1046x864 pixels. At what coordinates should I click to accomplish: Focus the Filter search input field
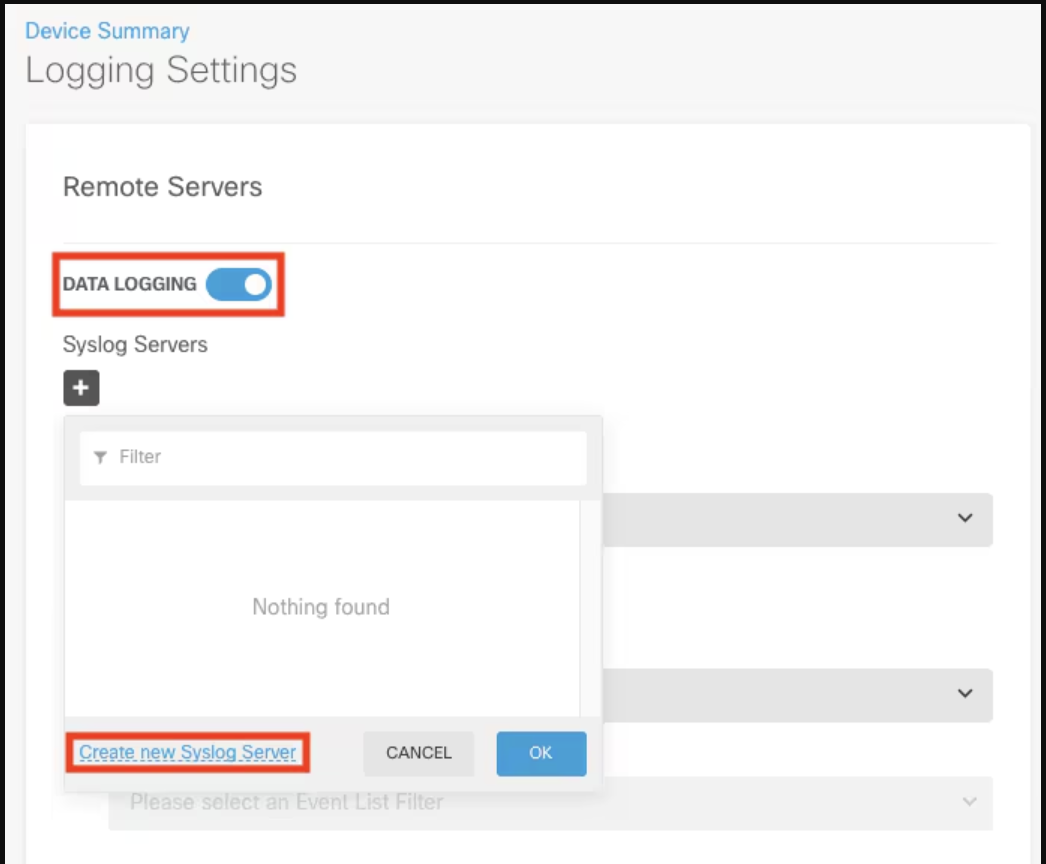click(340, 457)
